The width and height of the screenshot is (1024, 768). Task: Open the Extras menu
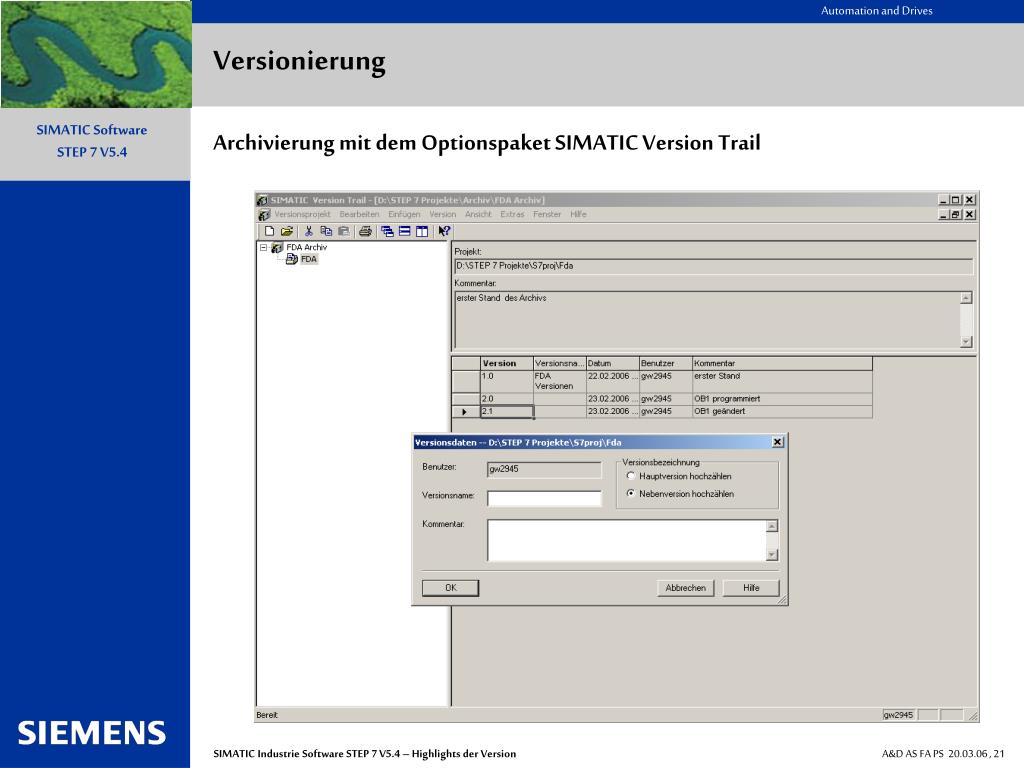(512, 214)
